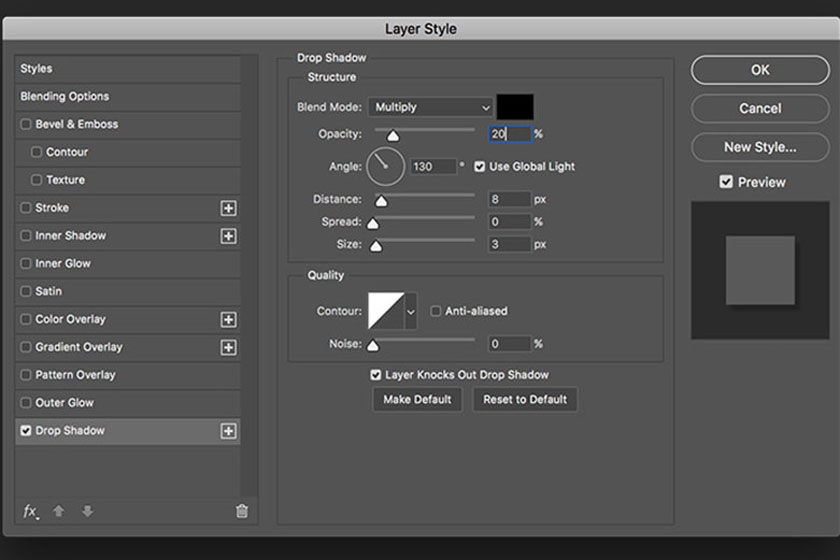Image resolution: width=840 pixels, height=560 pixels.
Task: Delete effect using the trash icon
Action: pos(242,511)
